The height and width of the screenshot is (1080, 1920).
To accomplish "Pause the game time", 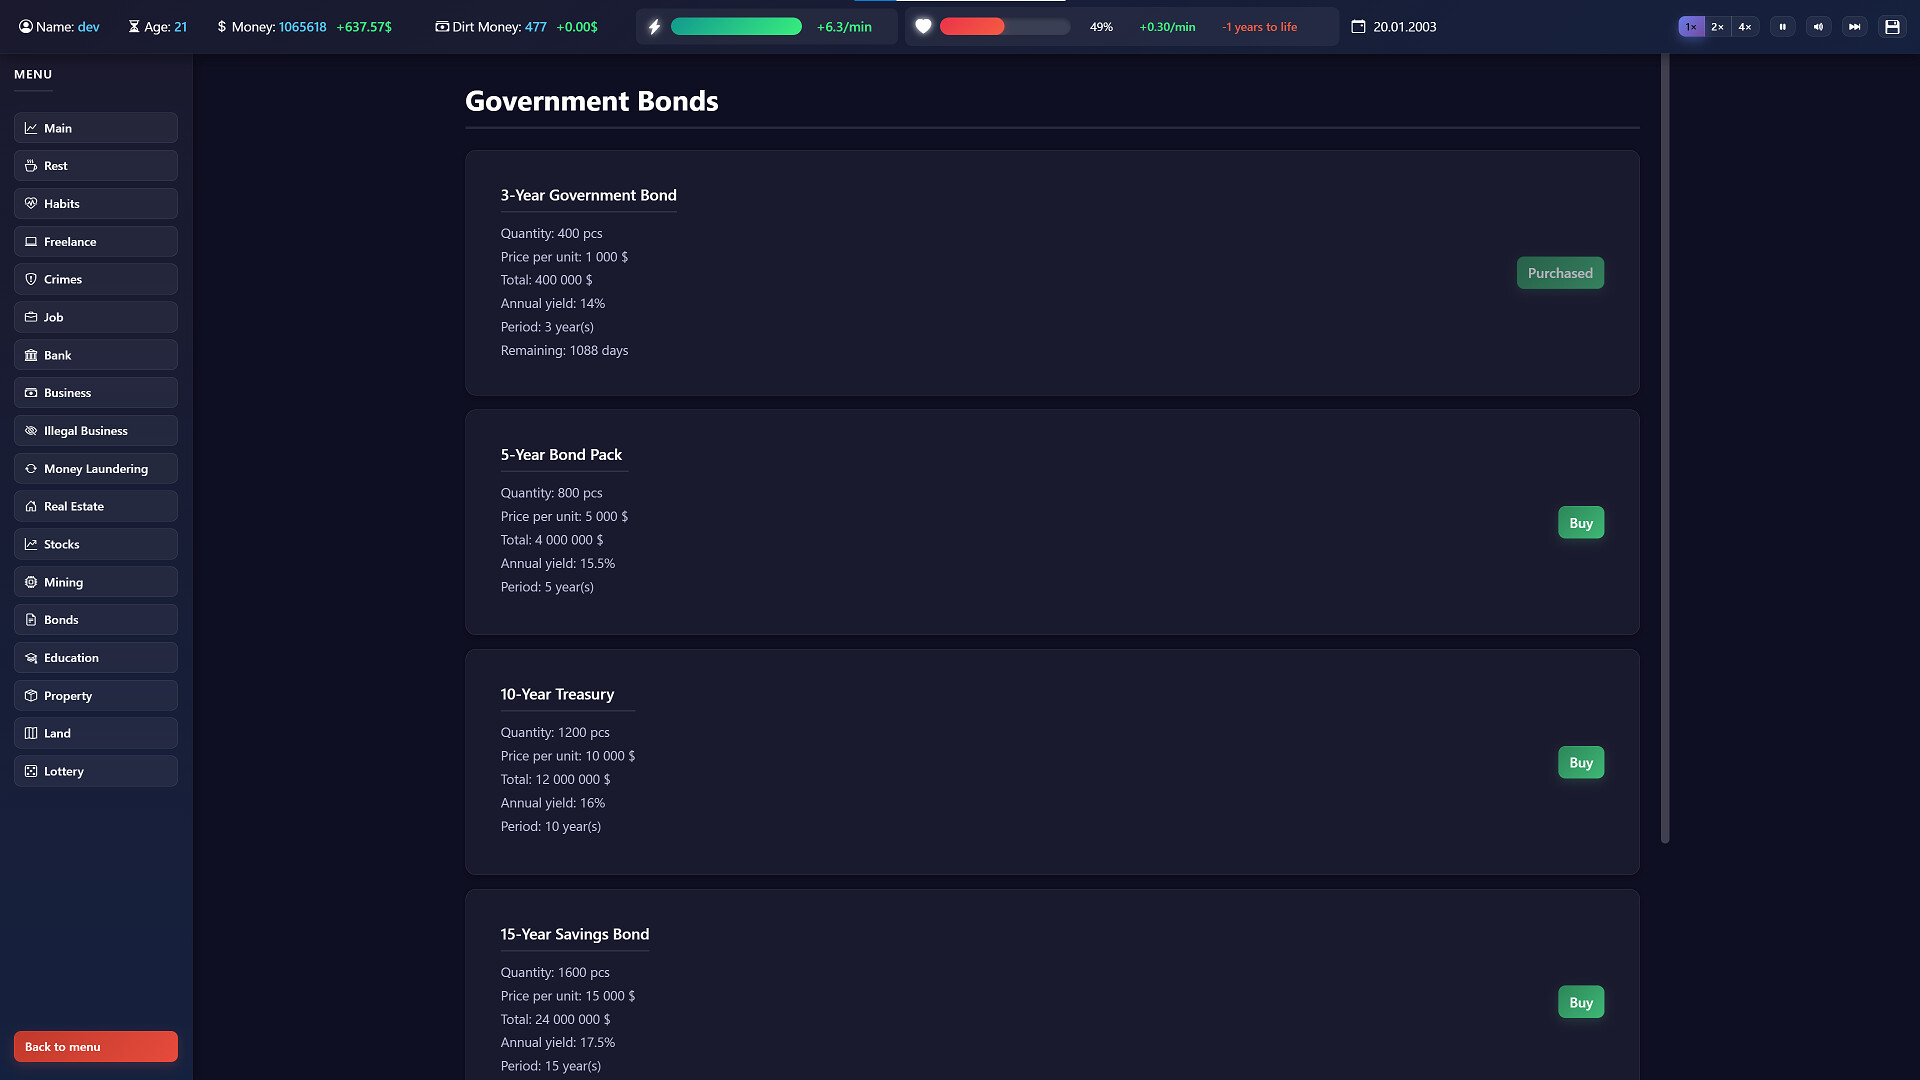I will click(x=1782, y=27).
